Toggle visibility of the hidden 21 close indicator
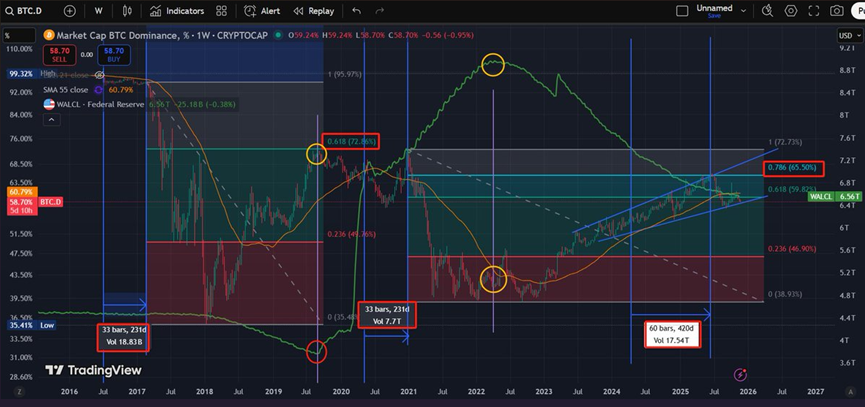The width and height of the screenshot is (865, 407). (x=99, y=74)
